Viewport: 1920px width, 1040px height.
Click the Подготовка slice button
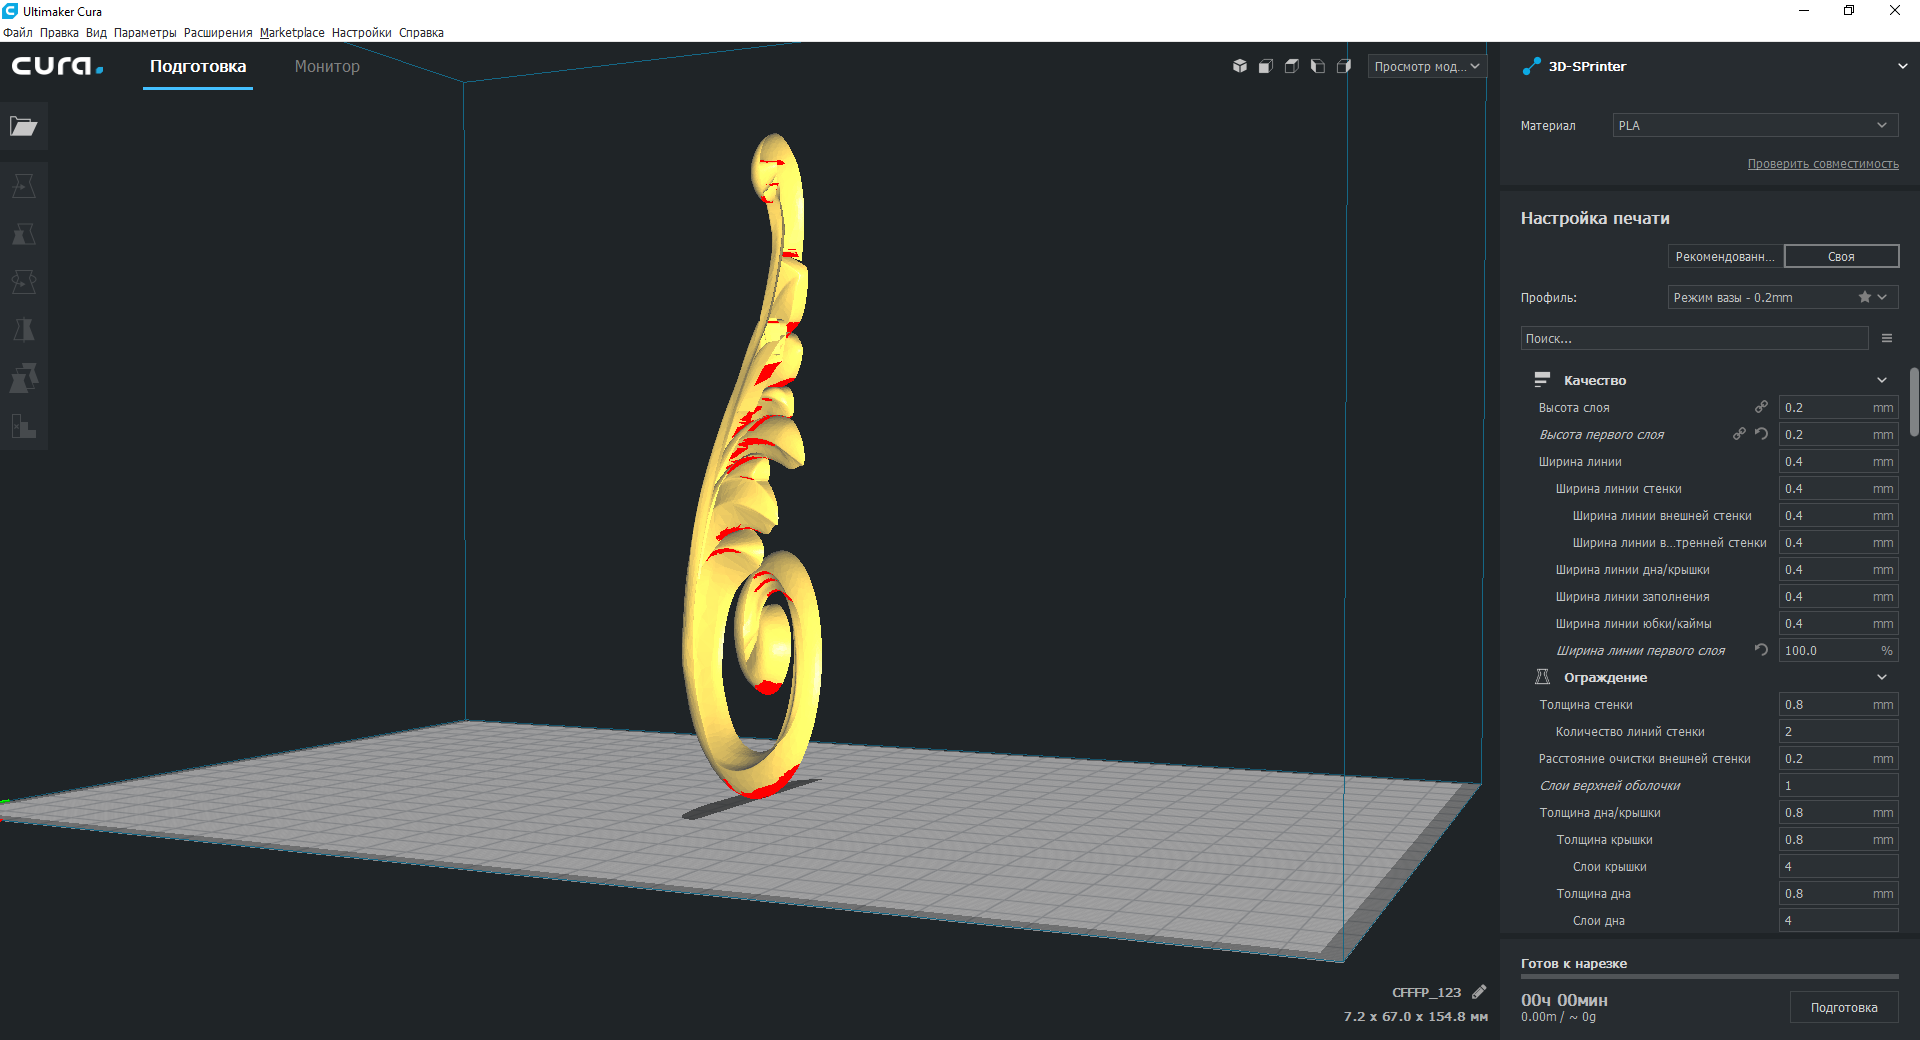[1843, 1008]
